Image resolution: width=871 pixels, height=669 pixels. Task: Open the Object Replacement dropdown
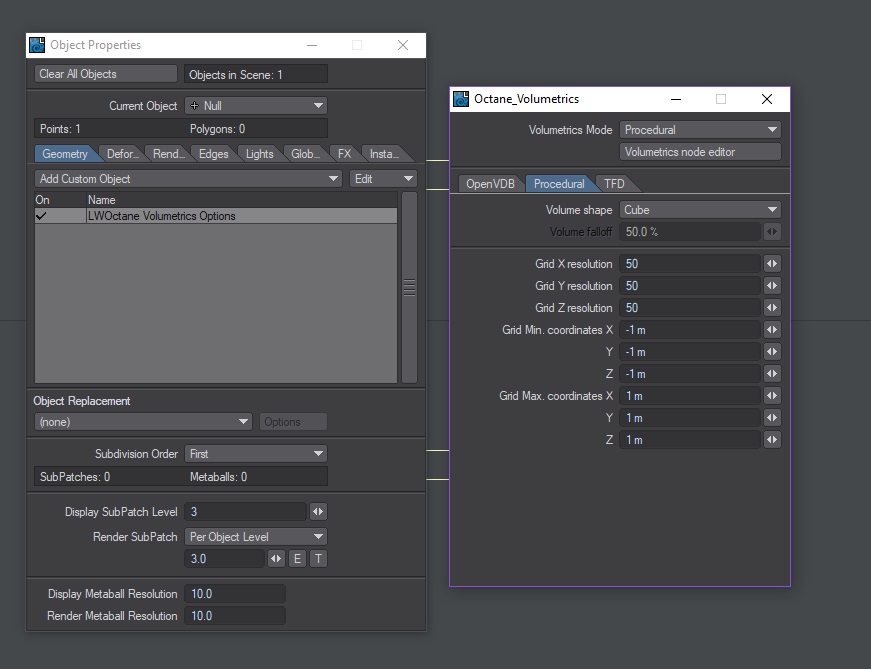point(143,422)
